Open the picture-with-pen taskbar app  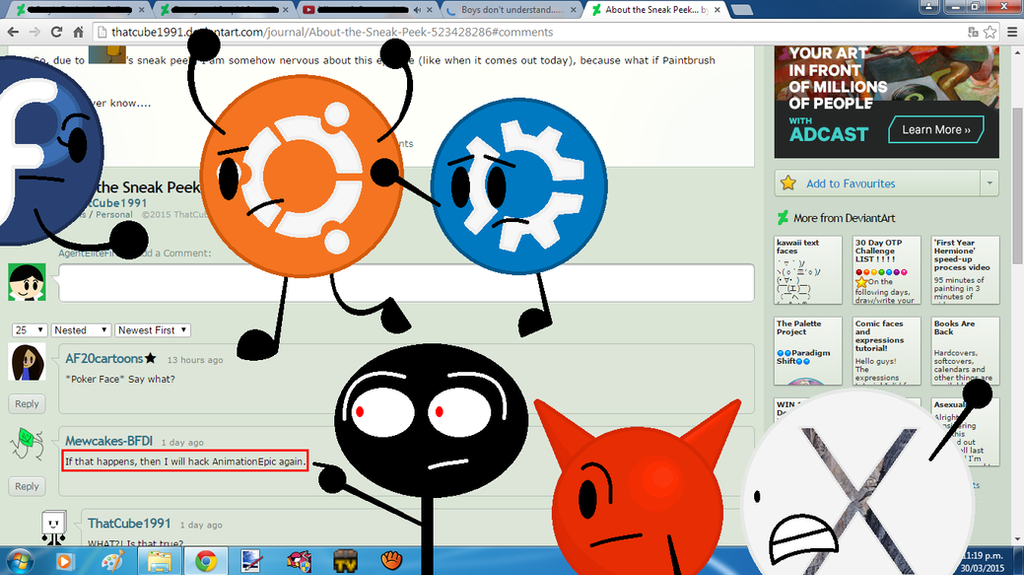coord(251,561)
